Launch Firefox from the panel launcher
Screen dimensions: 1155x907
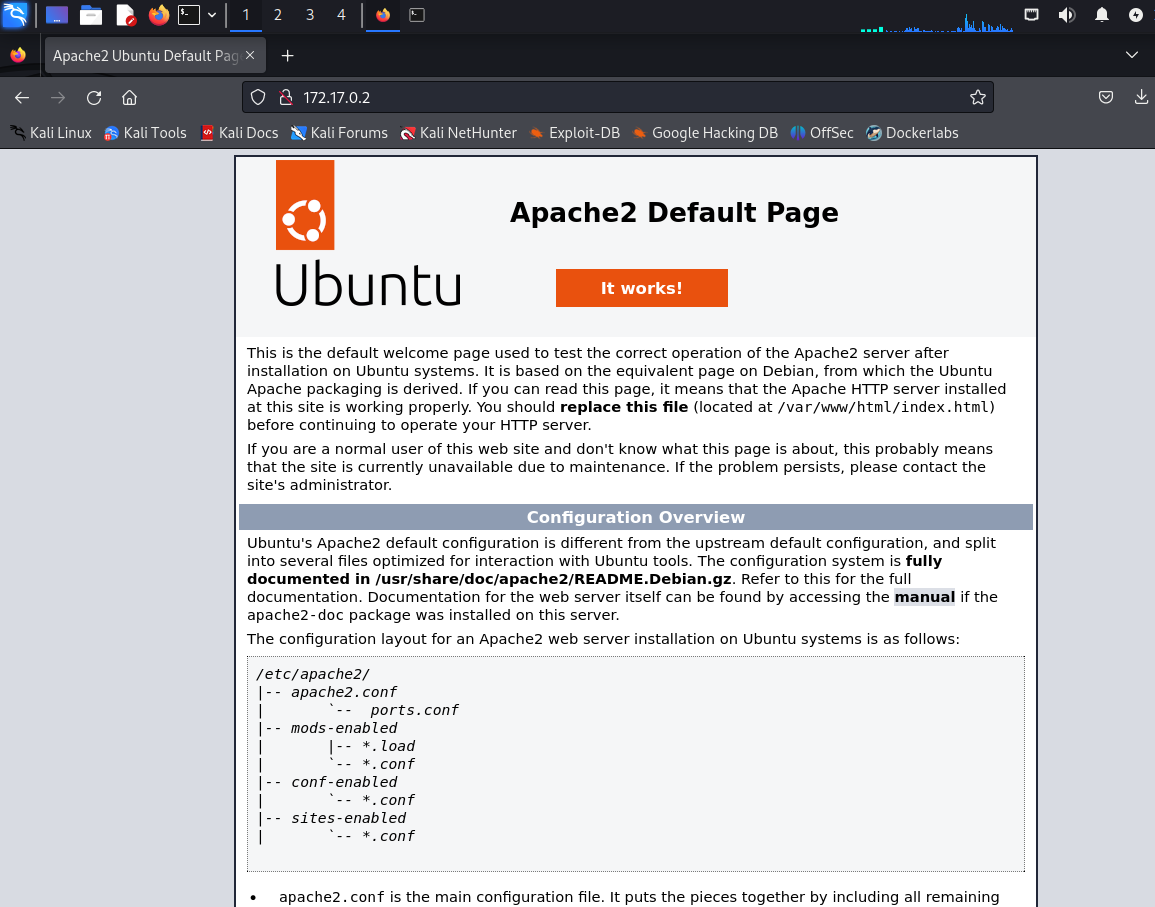(158, 15)
